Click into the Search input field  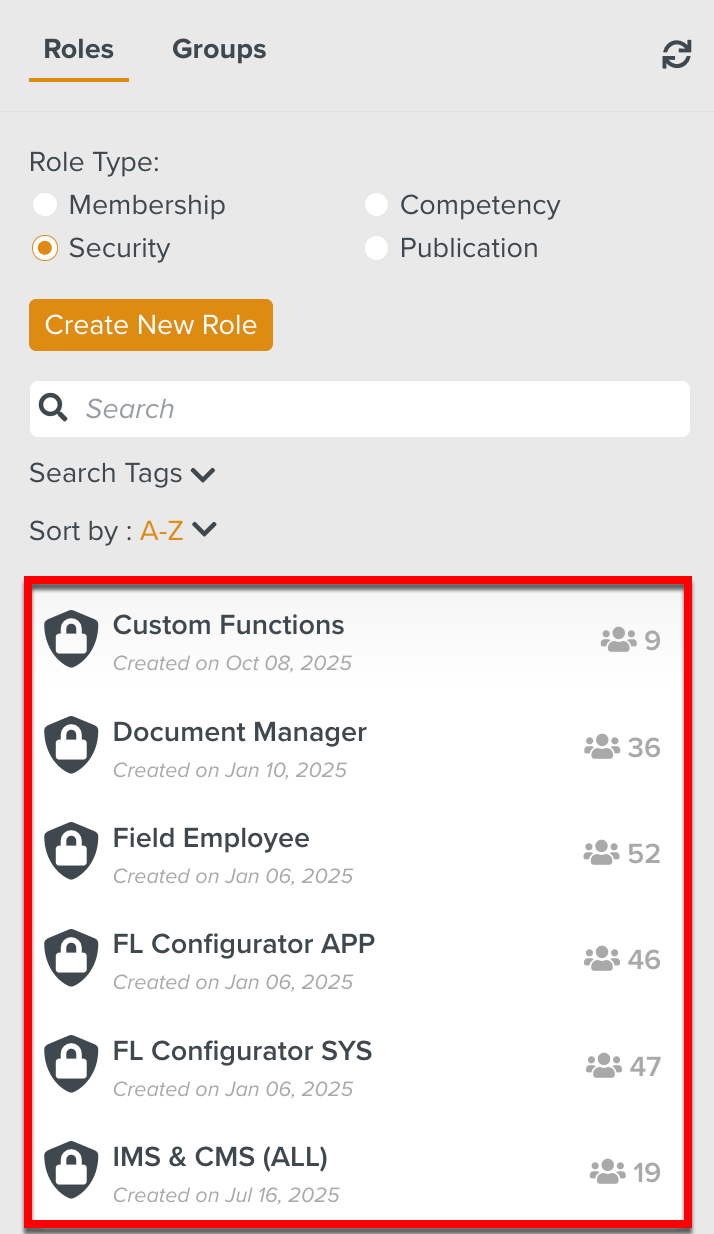coord(380,408)
